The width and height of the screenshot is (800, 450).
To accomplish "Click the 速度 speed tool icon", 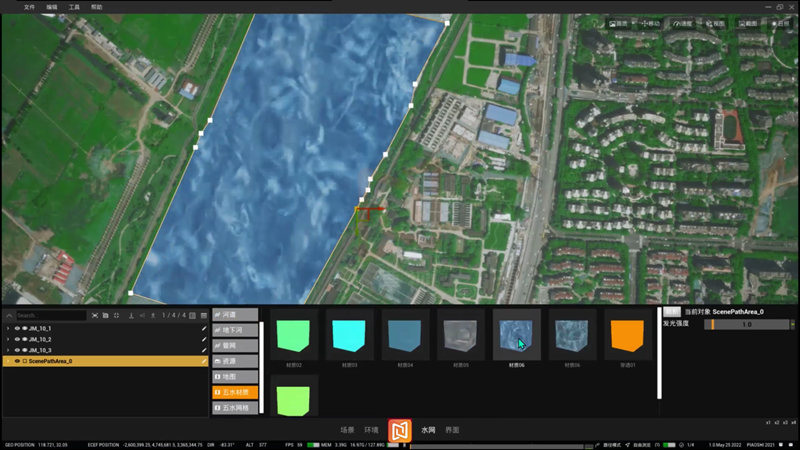I will (683, 23).
